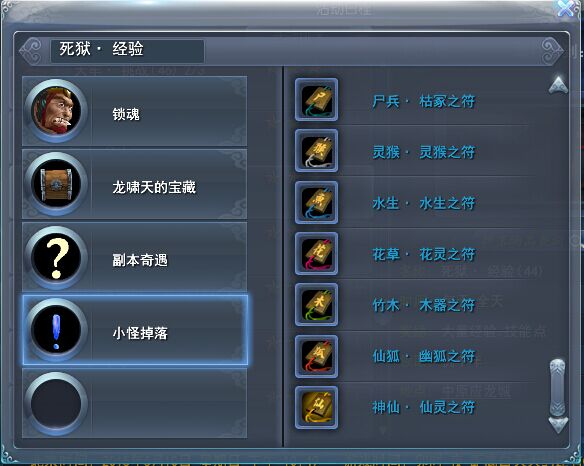584x466 pixels.
Task: Click the 幽狐之符 fox talisman icon
Action: [x=316, y=356]
